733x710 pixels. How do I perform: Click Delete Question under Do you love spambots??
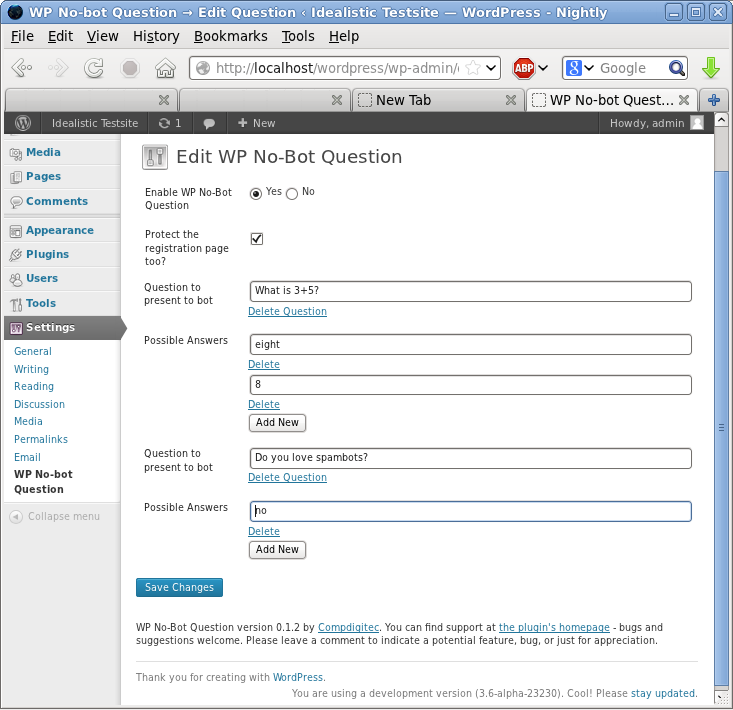coord(287,477)
